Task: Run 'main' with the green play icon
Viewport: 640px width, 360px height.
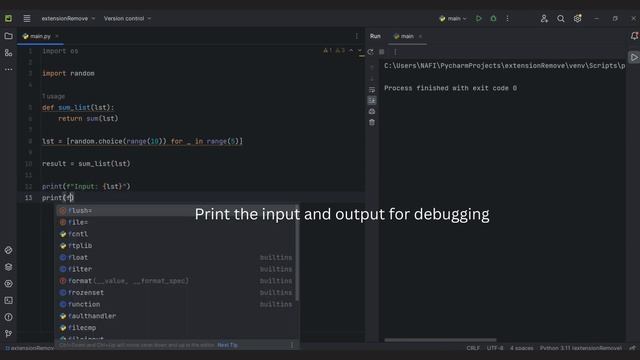Action: [478, 18]
